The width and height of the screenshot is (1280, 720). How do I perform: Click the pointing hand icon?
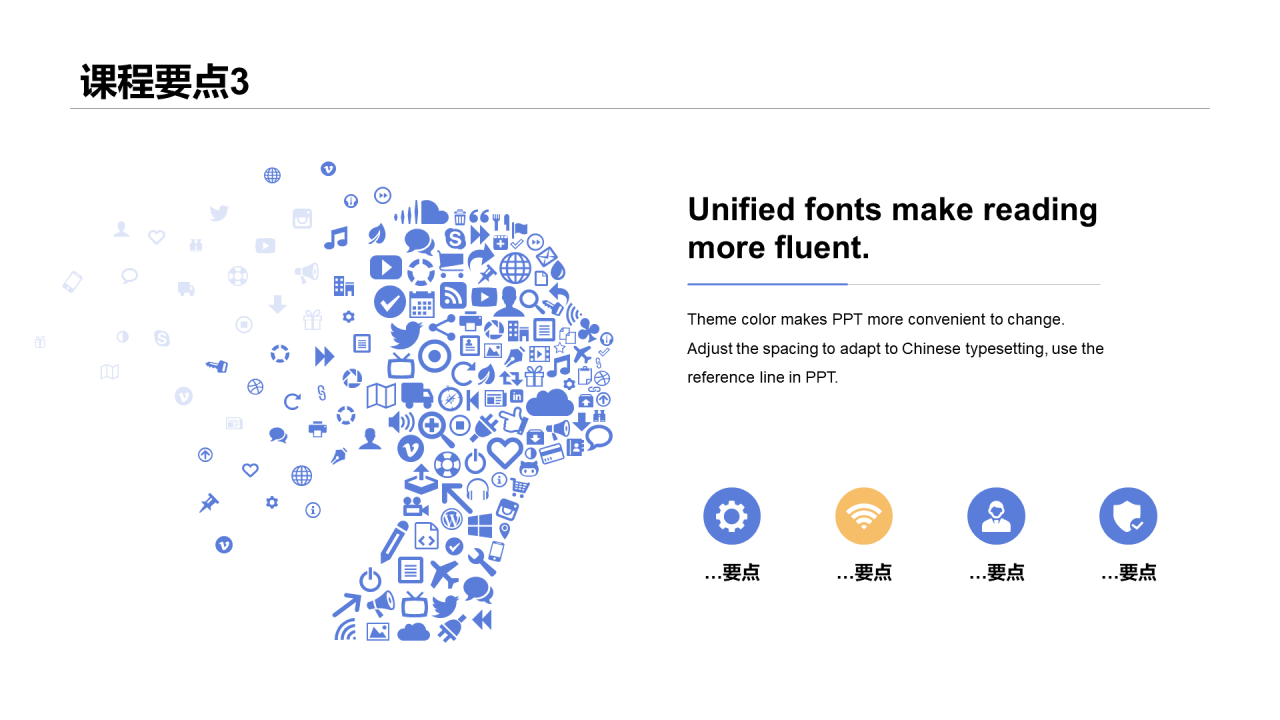514,420
